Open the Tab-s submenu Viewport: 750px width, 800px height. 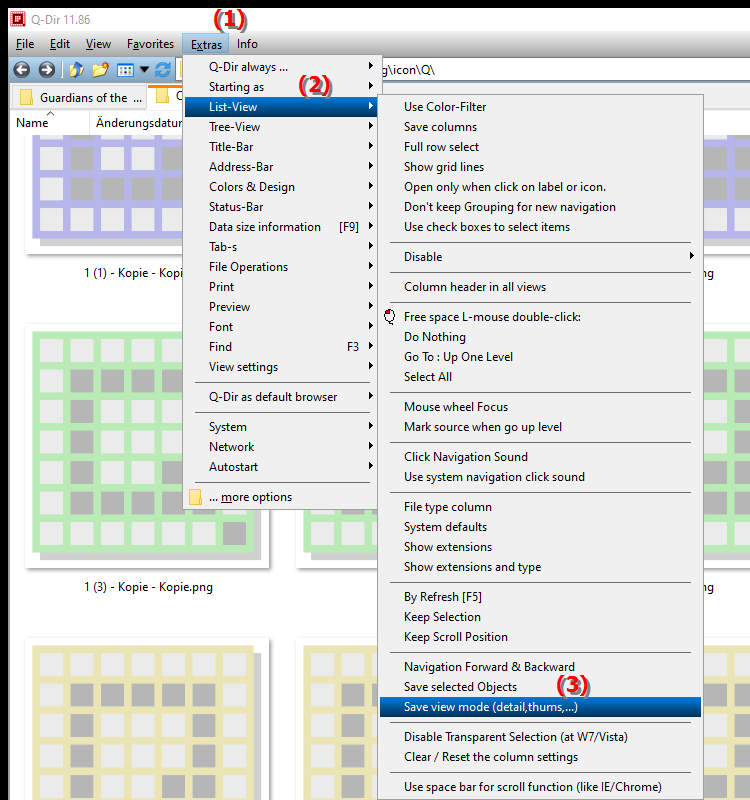pos(281,247)
